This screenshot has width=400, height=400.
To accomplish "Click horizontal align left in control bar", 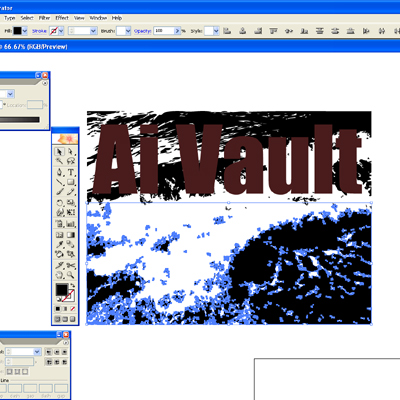I will click(227, 31).
